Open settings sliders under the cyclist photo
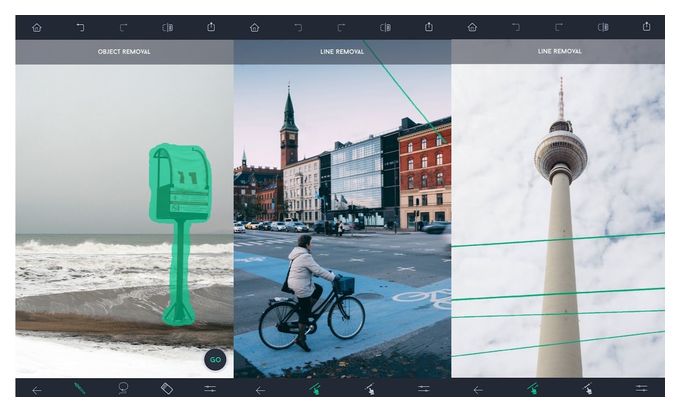The height and width of the screenshot is (412, 680). [424, 389]
